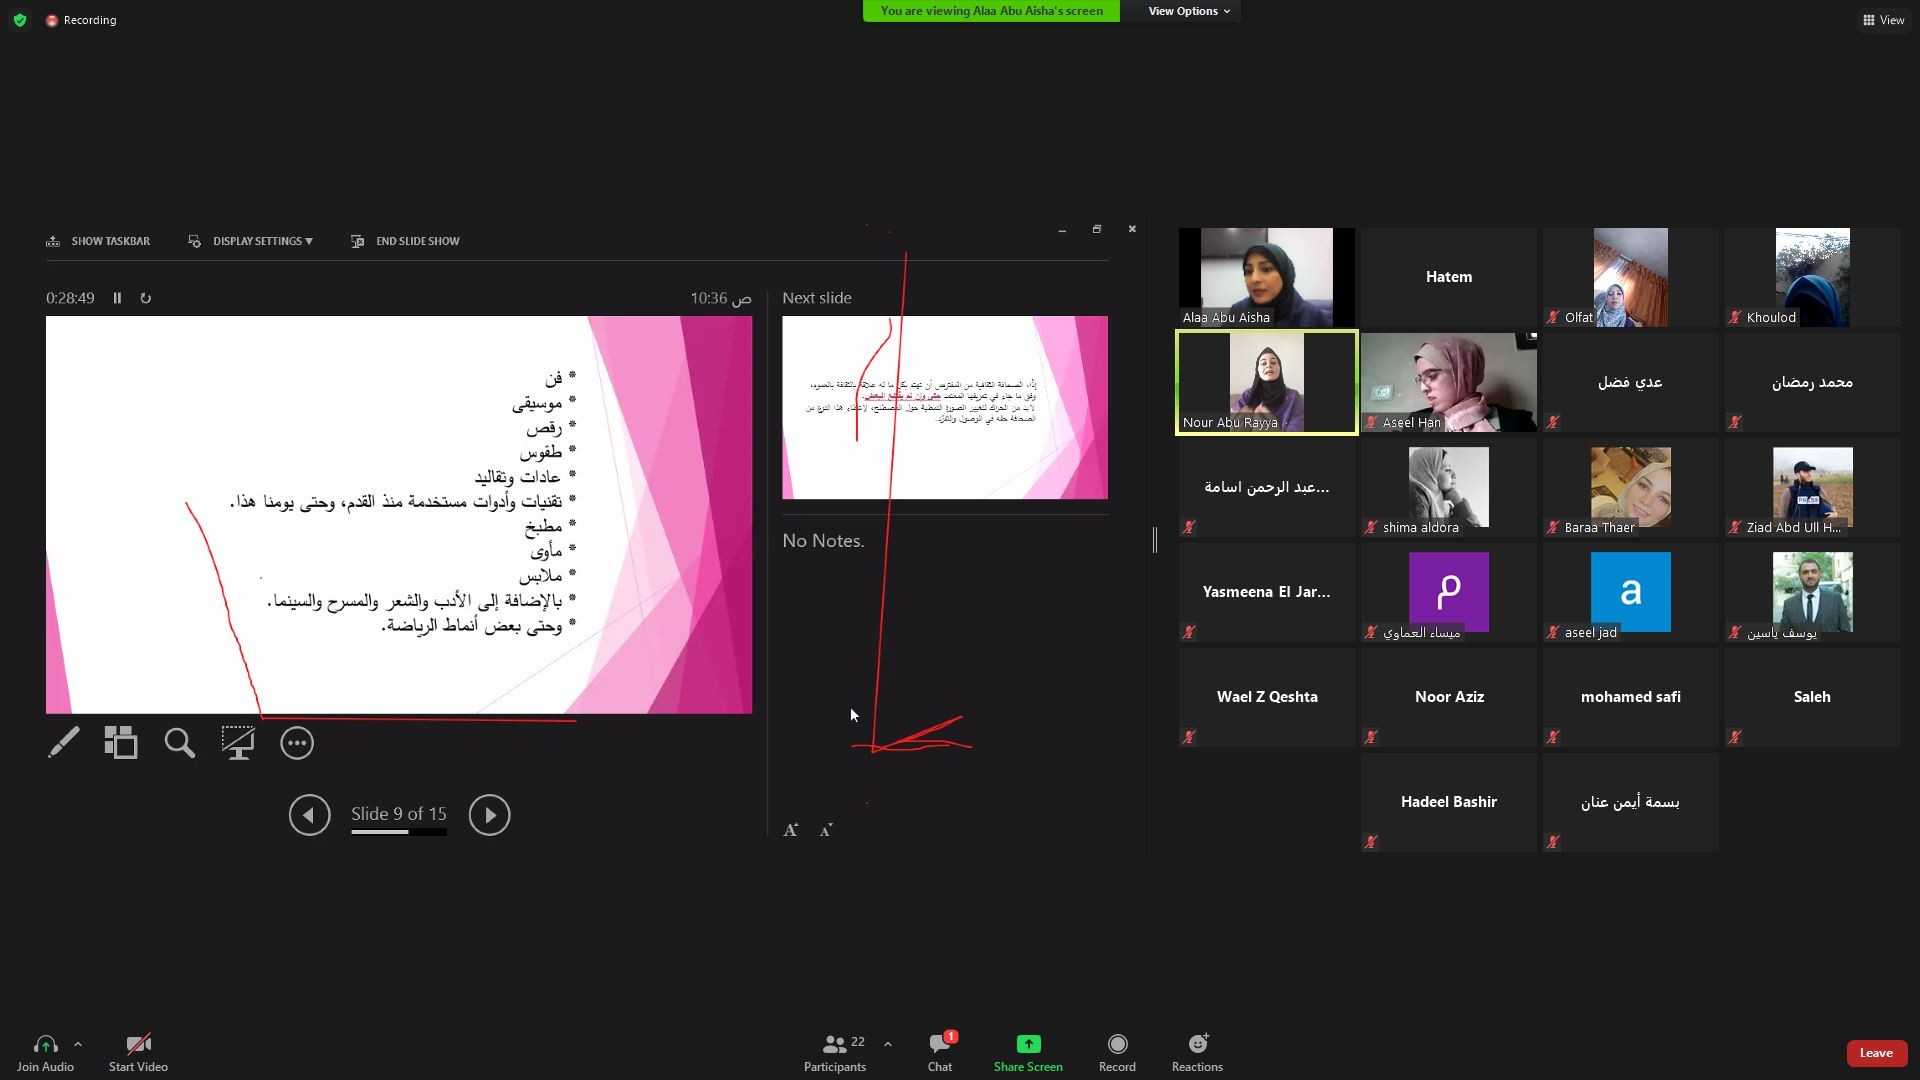Screen dimensions: 1920x1080
Task: Click End Slide Show
Action: [x=406, y=241]
